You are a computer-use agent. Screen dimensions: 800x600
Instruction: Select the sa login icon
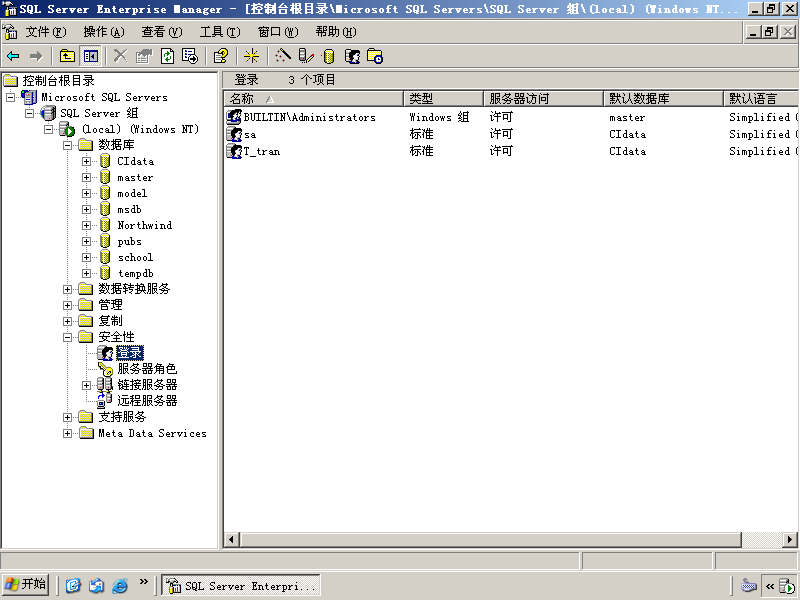point(234,134)
